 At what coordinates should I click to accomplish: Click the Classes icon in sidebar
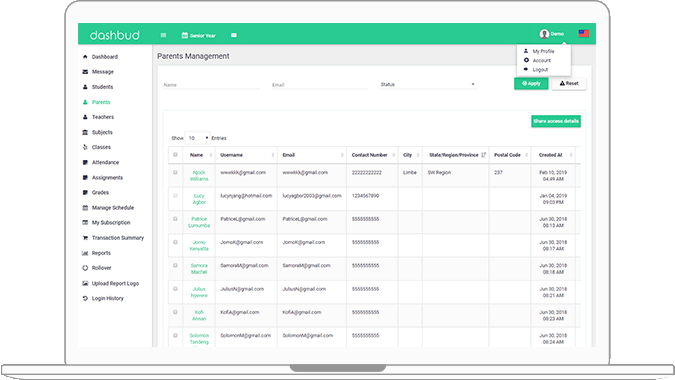tap(85, 147)
